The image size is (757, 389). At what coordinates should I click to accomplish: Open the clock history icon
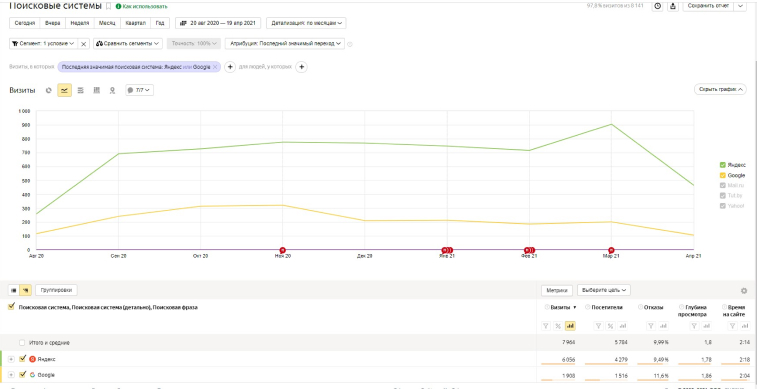(658, 6)
